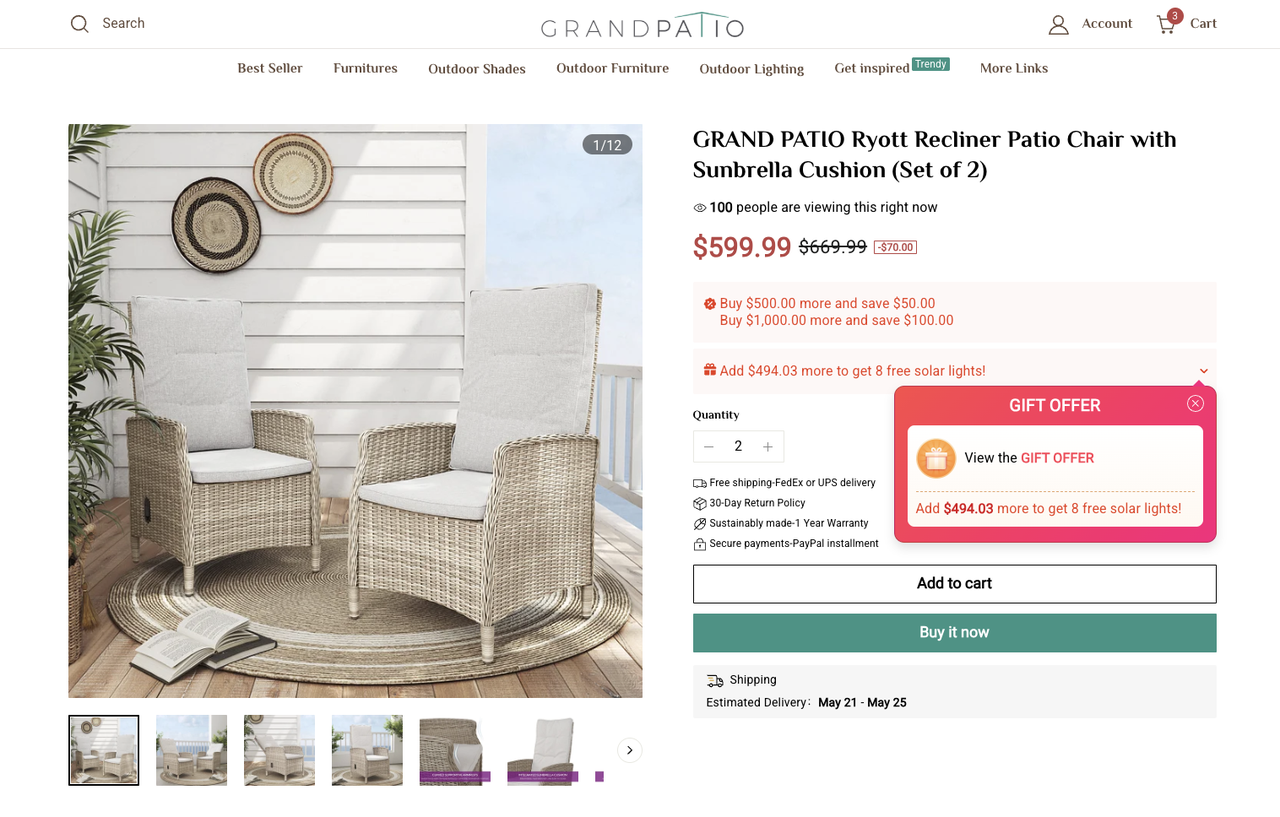Select the second product thumbnail
Screen dimensions: 1280x817
tap(191, 750)
